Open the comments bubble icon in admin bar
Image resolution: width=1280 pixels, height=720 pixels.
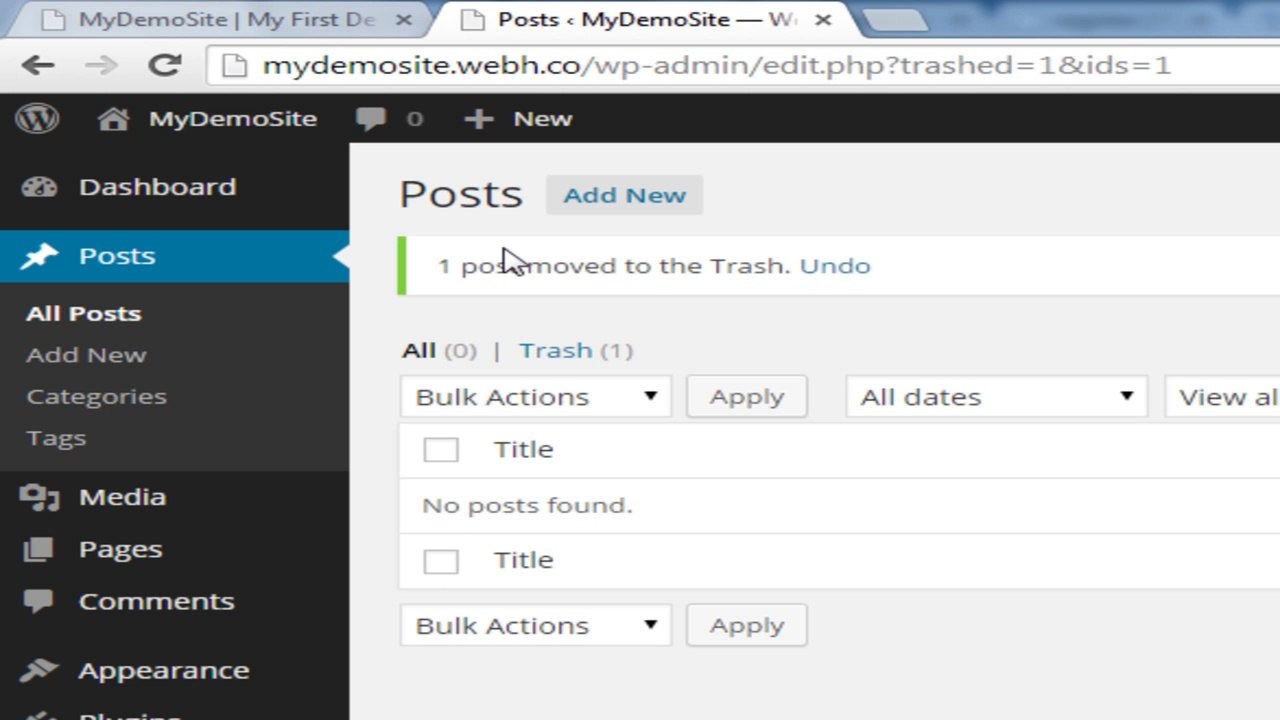[x=371, y=120]
